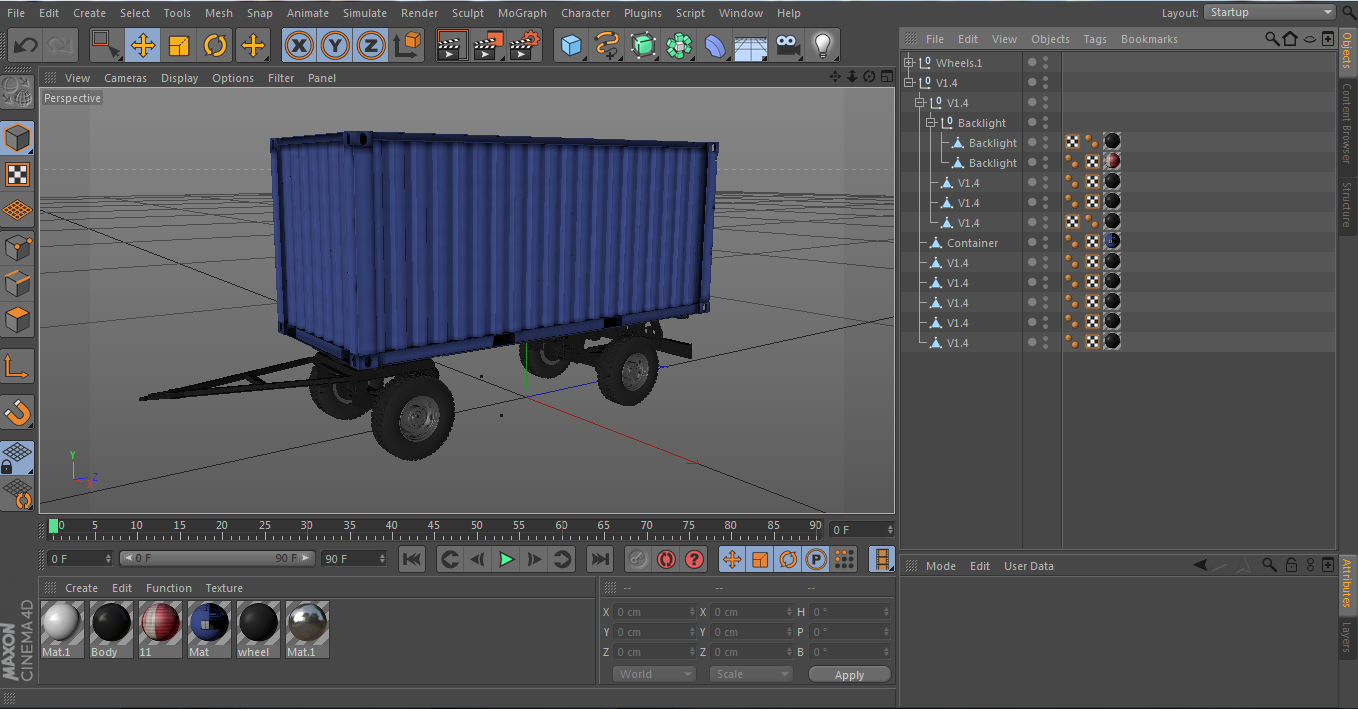Enable the magnet Snap tool in sidebar

tap(18, 411)
